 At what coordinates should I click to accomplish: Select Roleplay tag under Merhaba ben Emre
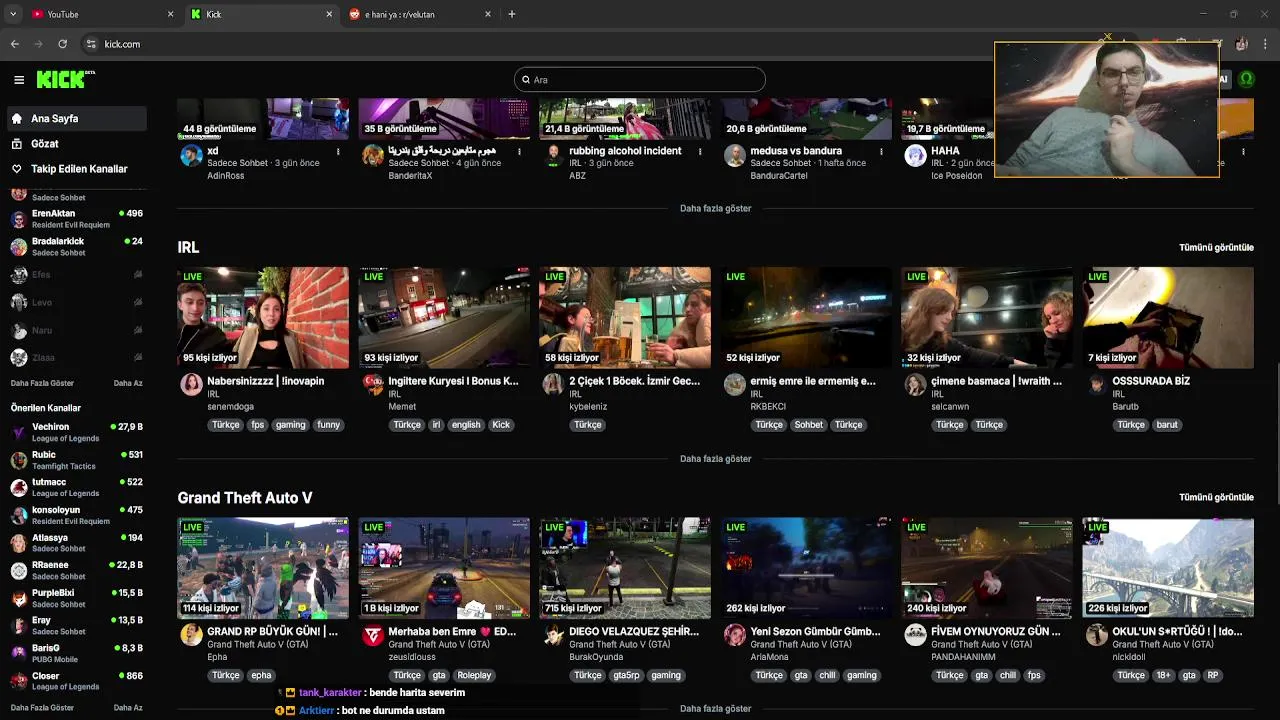click(475, 675)
